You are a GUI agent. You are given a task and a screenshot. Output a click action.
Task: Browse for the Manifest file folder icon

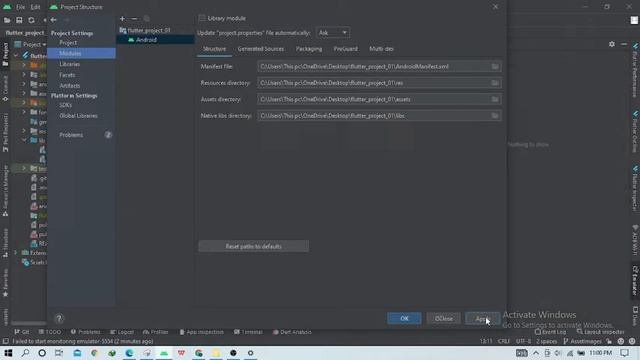(x=495, y=67)
